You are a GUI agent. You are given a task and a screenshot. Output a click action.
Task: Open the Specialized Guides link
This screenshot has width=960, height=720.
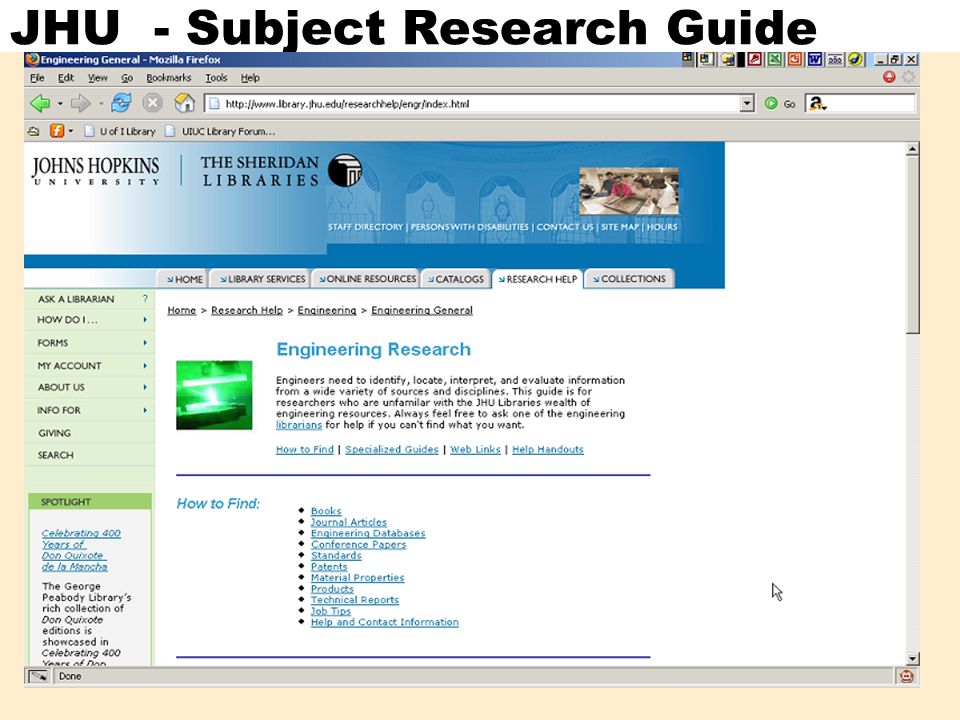pyautogui.click(x=392, y=449)
